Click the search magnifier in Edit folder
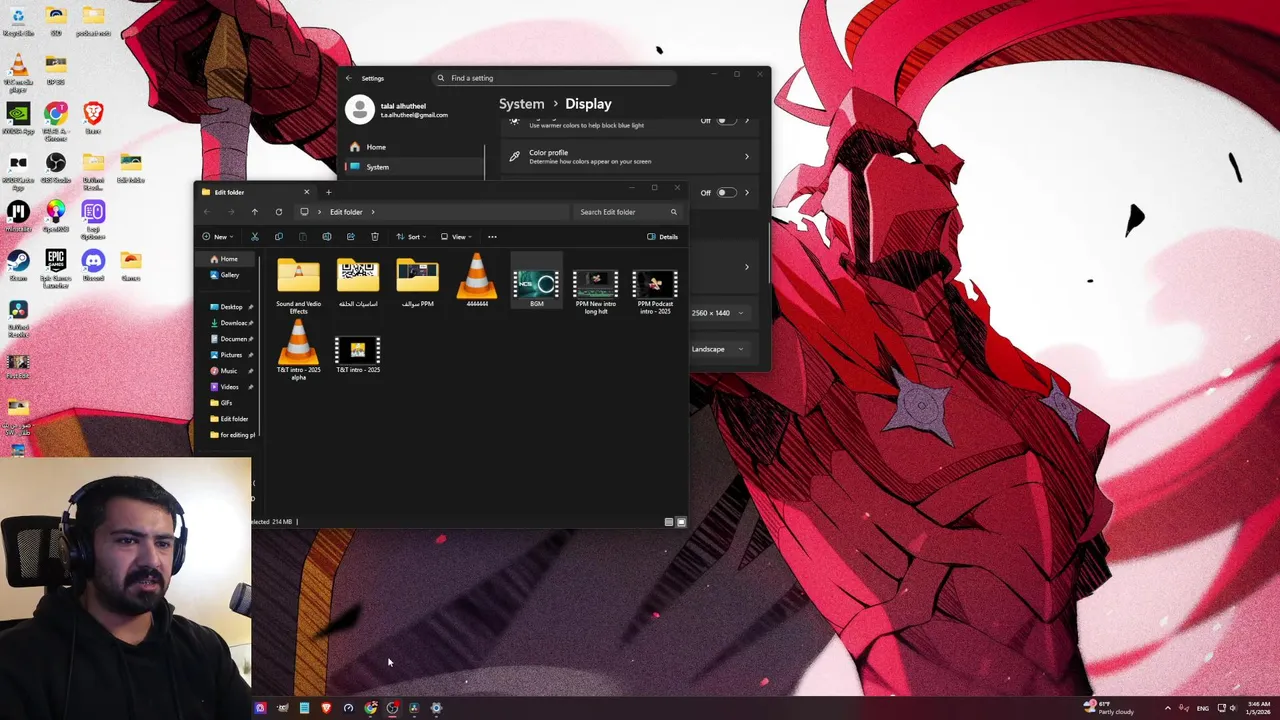Image resolution: width=1280 pixels, height=720 pixels. point(674,212)
